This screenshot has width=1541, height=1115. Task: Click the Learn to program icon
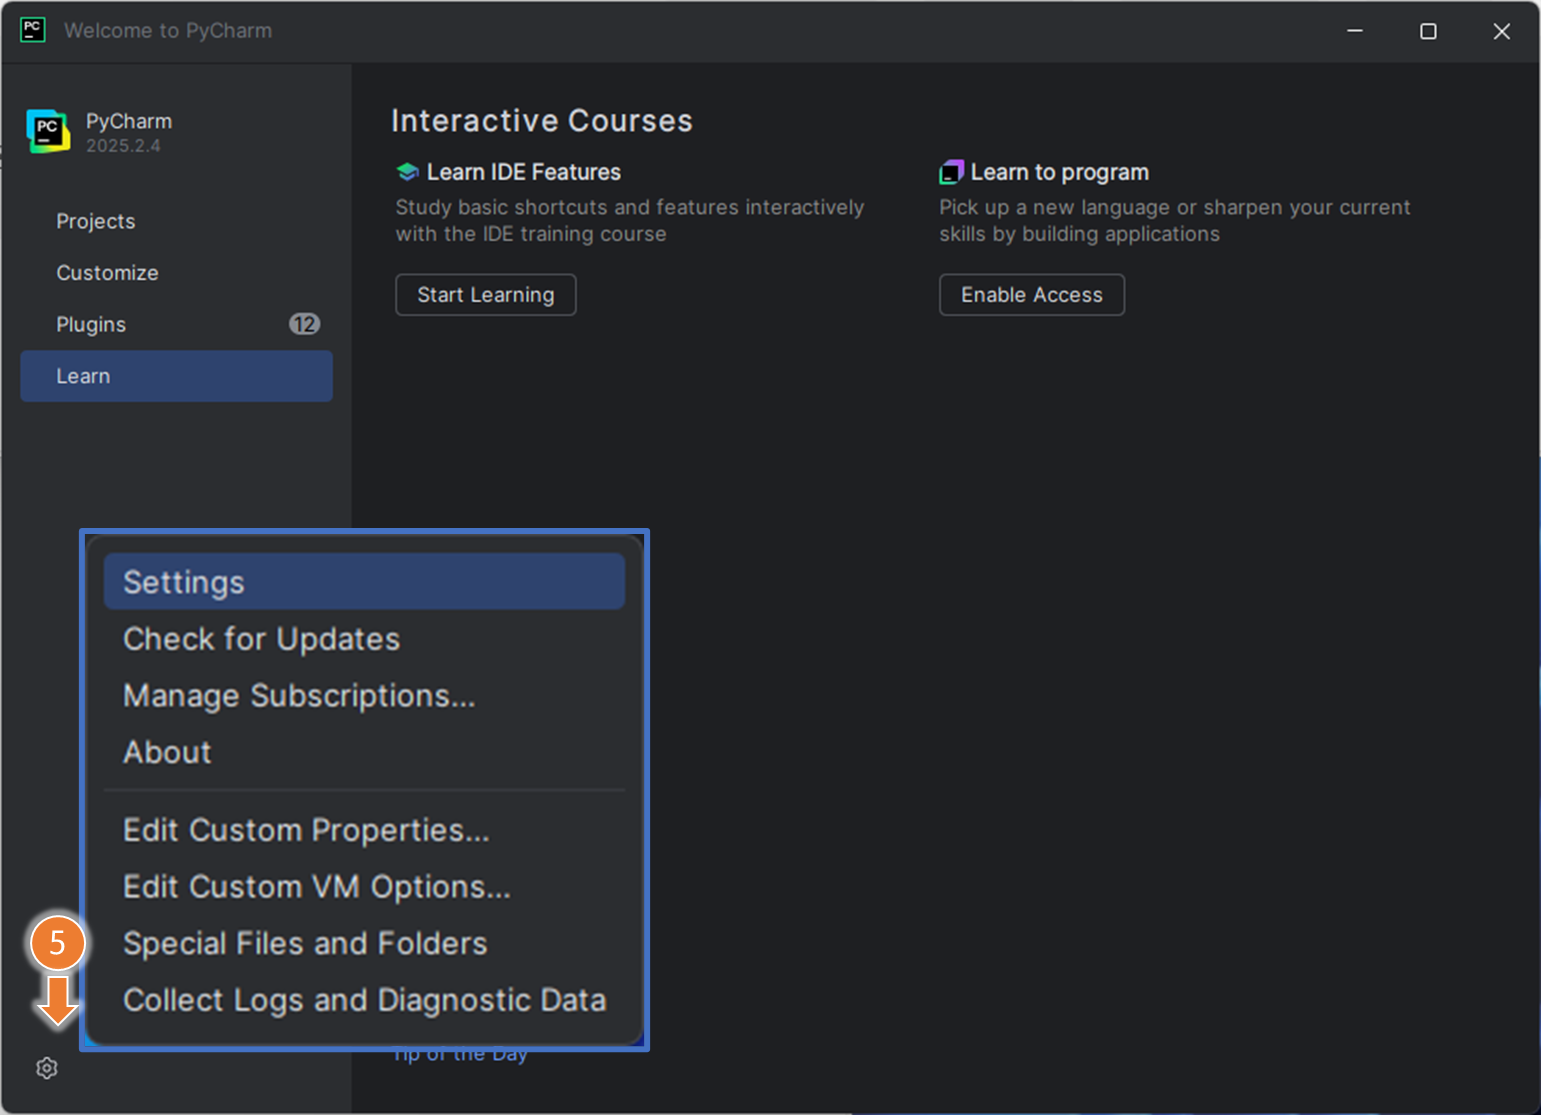951,172
